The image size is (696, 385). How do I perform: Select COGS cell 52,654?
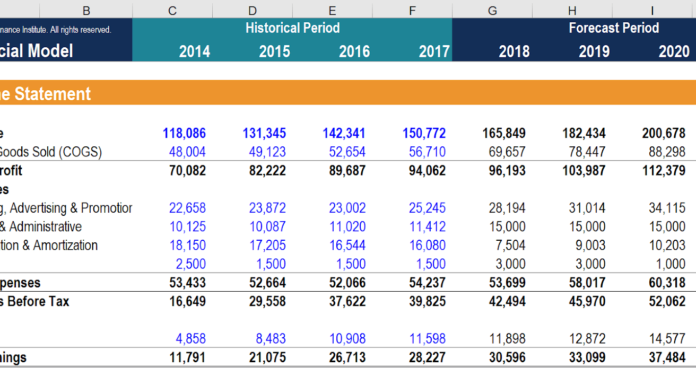[347, 152]
